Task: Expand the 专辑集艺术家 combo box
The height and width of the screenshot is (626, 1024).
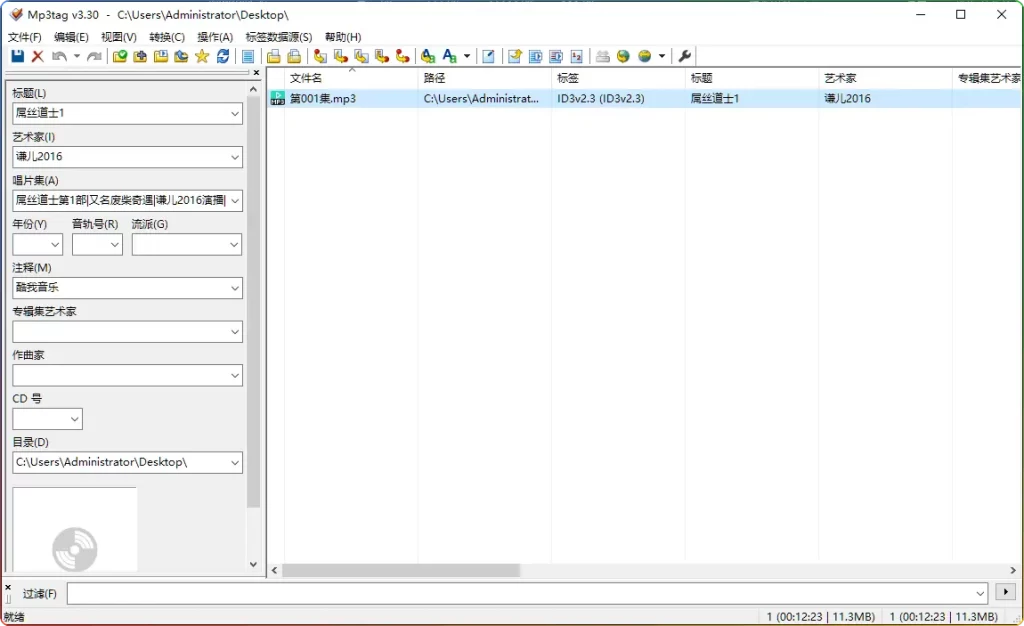Action: point(234,332)
